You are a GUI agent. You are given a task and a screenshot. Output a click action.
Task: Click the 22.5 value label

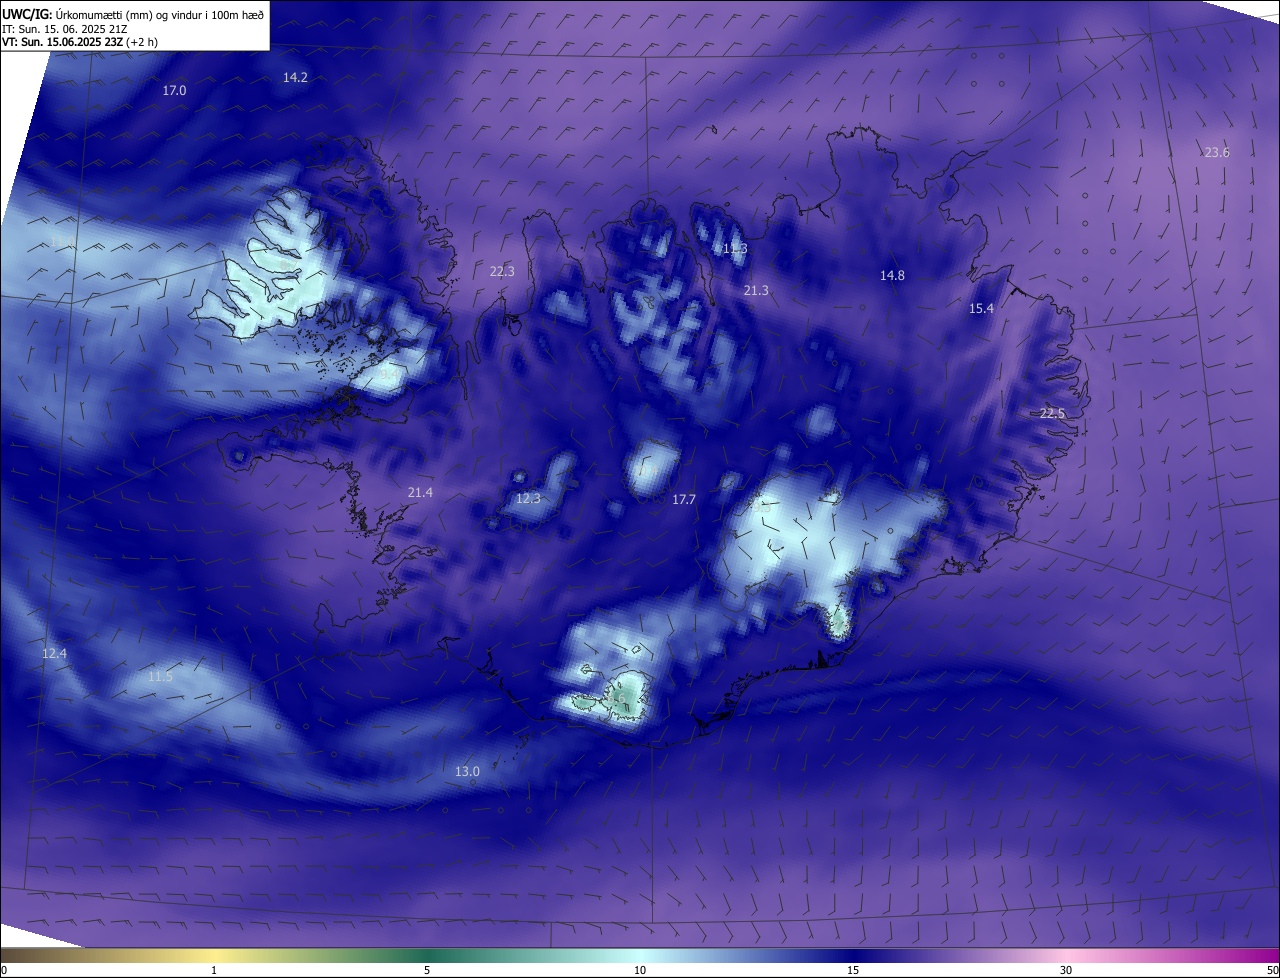click(x=1052, y=413)
